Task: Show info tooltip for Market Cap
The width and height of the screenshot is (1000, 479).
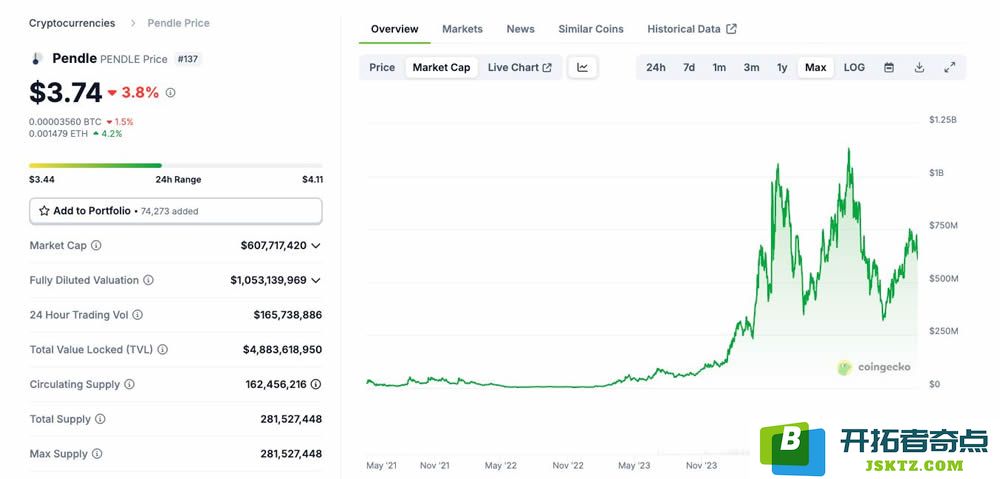Action: coord(96,245)
